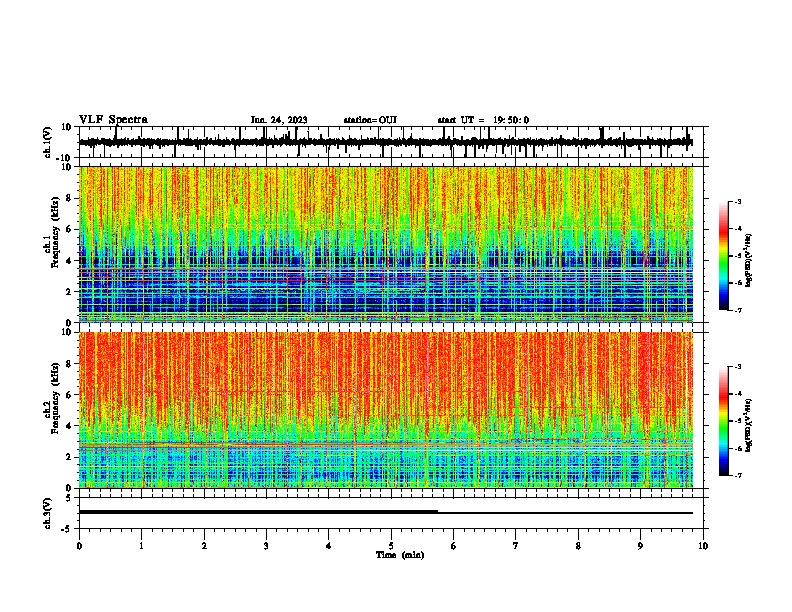Click the ch.2 spectrogram color bar
Screen dimensions: 792x612
coord(724,421)
